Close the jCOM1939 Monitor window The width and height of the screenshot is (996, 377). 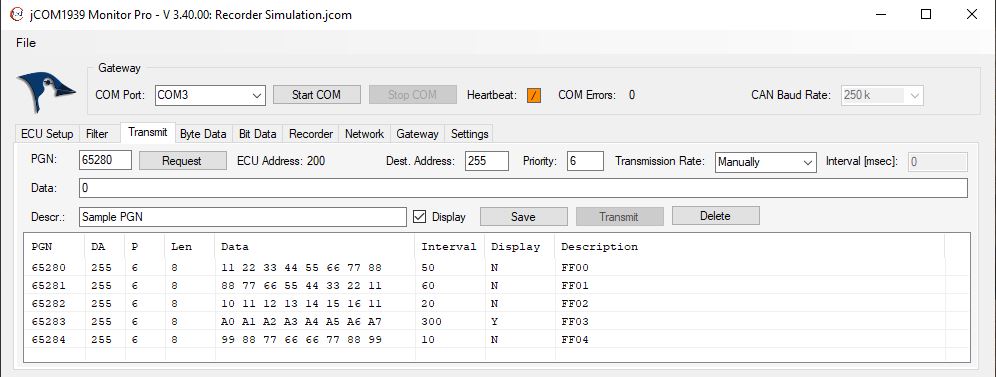click(x=972, y=14)
